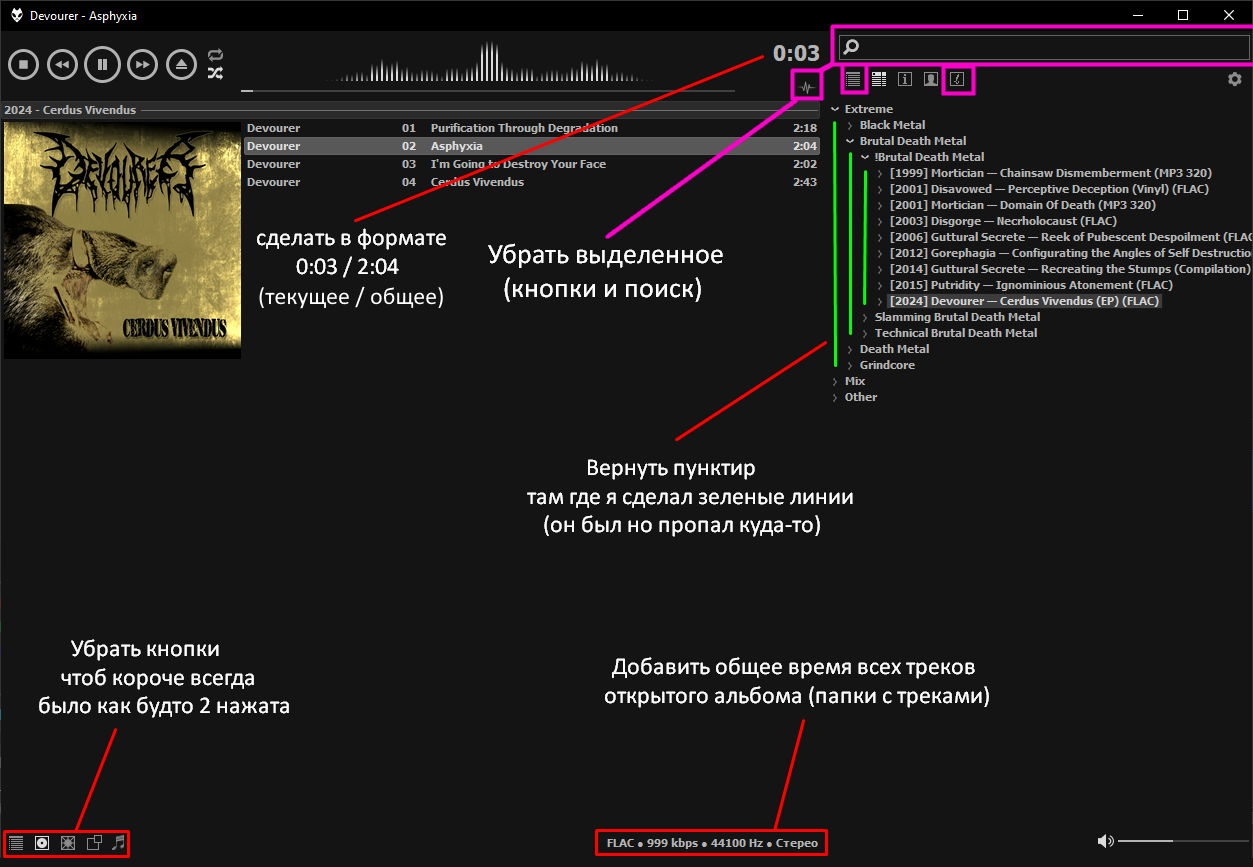The image size is (1253, 867).
Task: Open the settings gear in library panel
Action: coord(1234,79)
